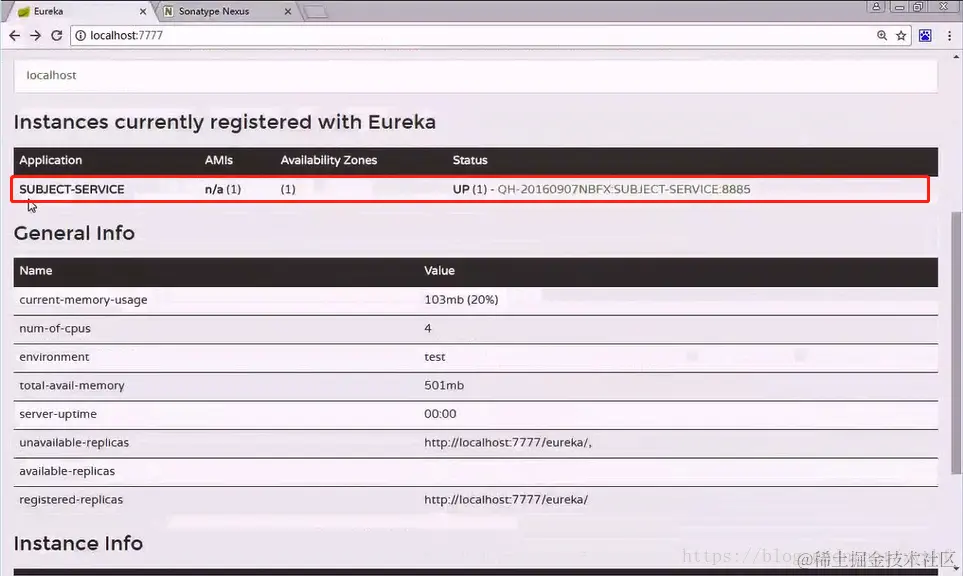963x576 pixels.
Task: Click the current-memory-usage row name
Action: click(x=83, y=300)
